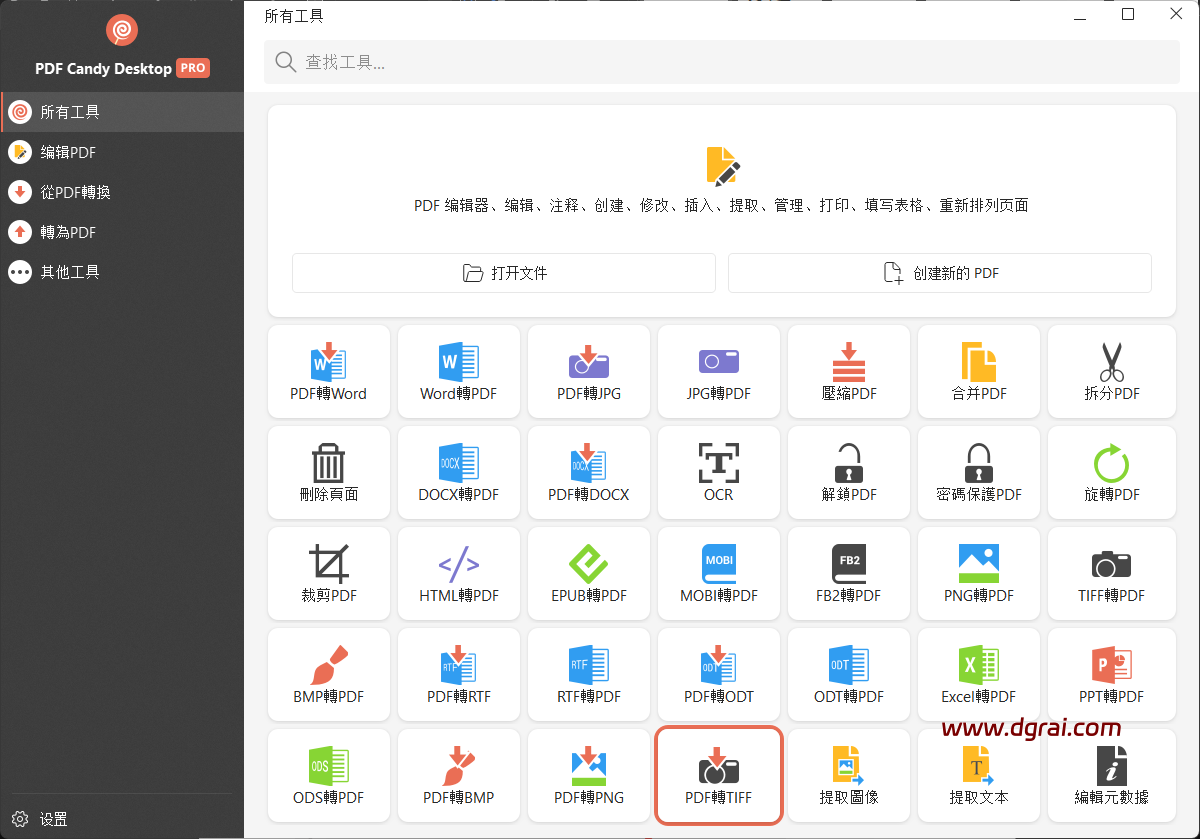Launch the 解鎖PDF unlock tool
1200x839 pixels.
click(x=848, y=472)
